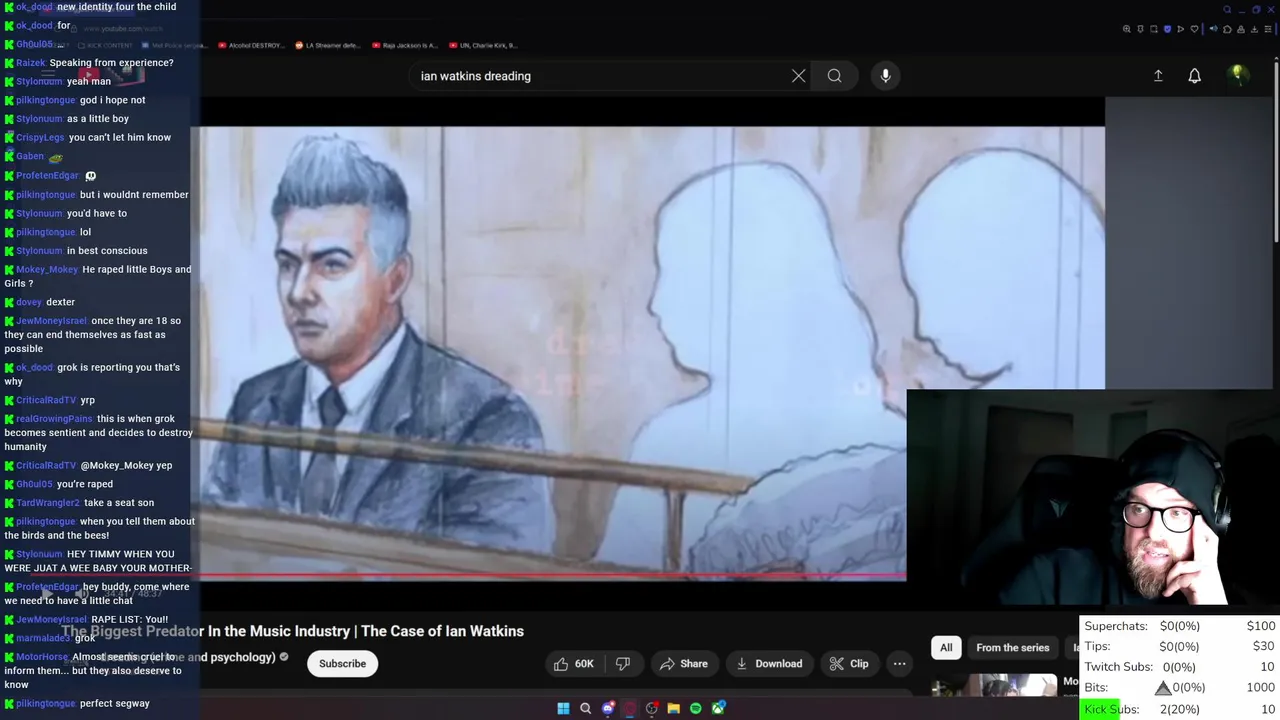Select the All filter chip
Image resolution: width=1280 pixels, height=720 pixels.
[946, 647]
